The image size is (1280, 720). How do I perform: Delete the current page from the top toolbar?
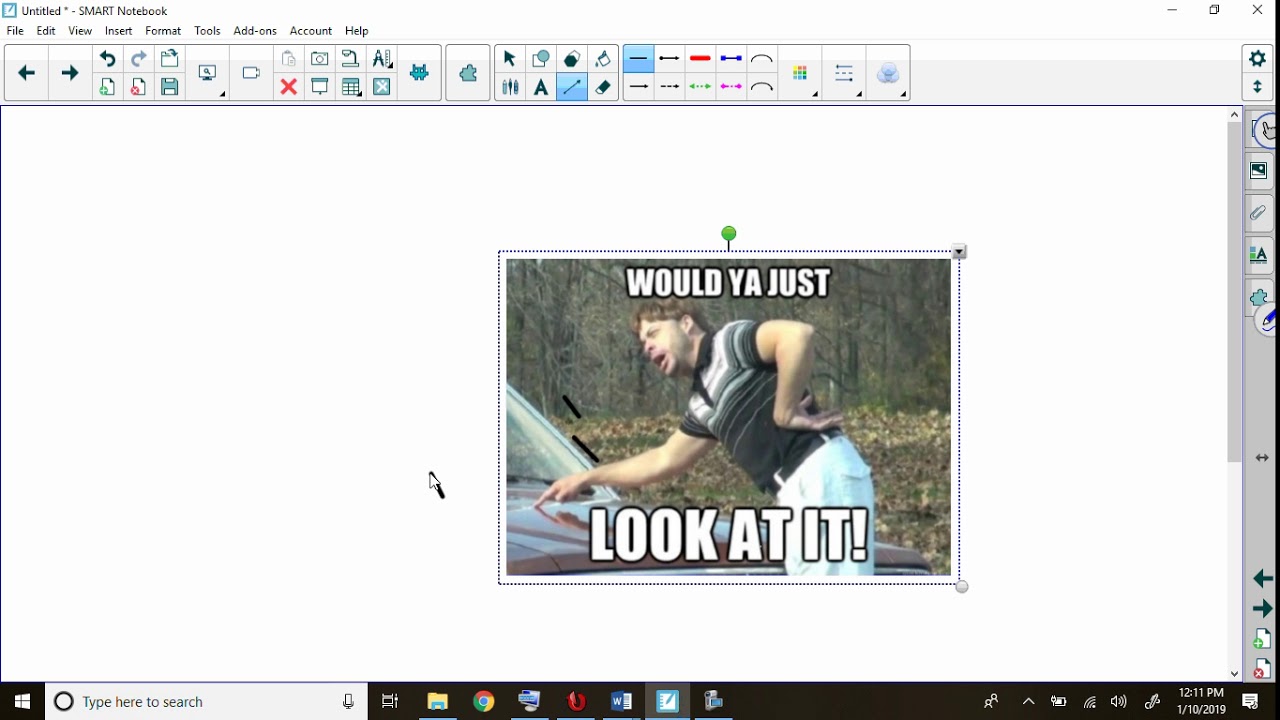coord(138,87)
